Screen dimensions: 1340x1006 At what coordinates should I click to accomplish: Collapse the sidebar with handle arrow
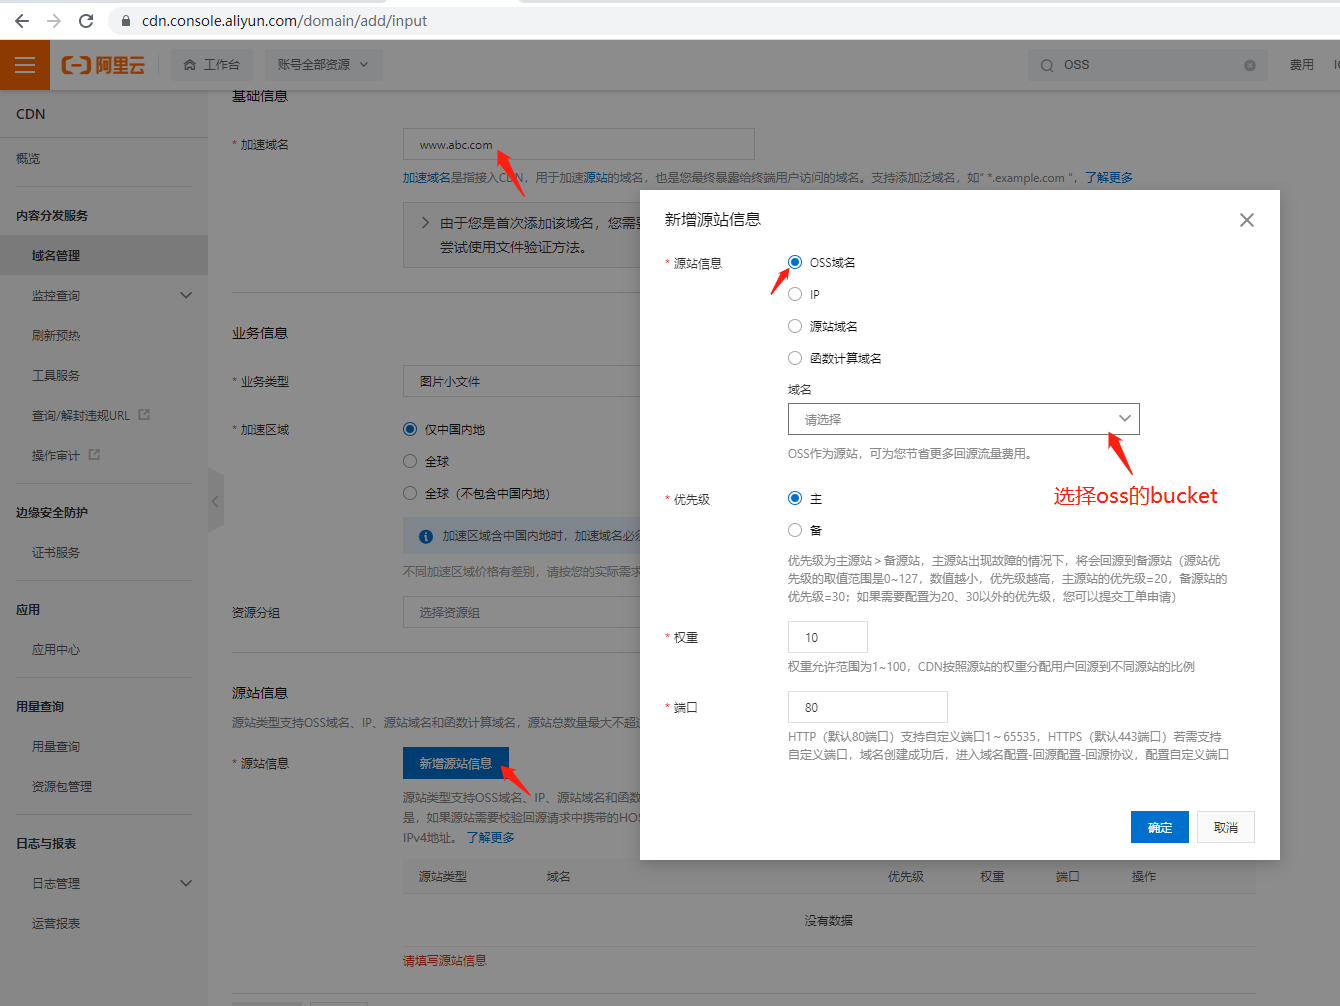[x=215, y=501]
